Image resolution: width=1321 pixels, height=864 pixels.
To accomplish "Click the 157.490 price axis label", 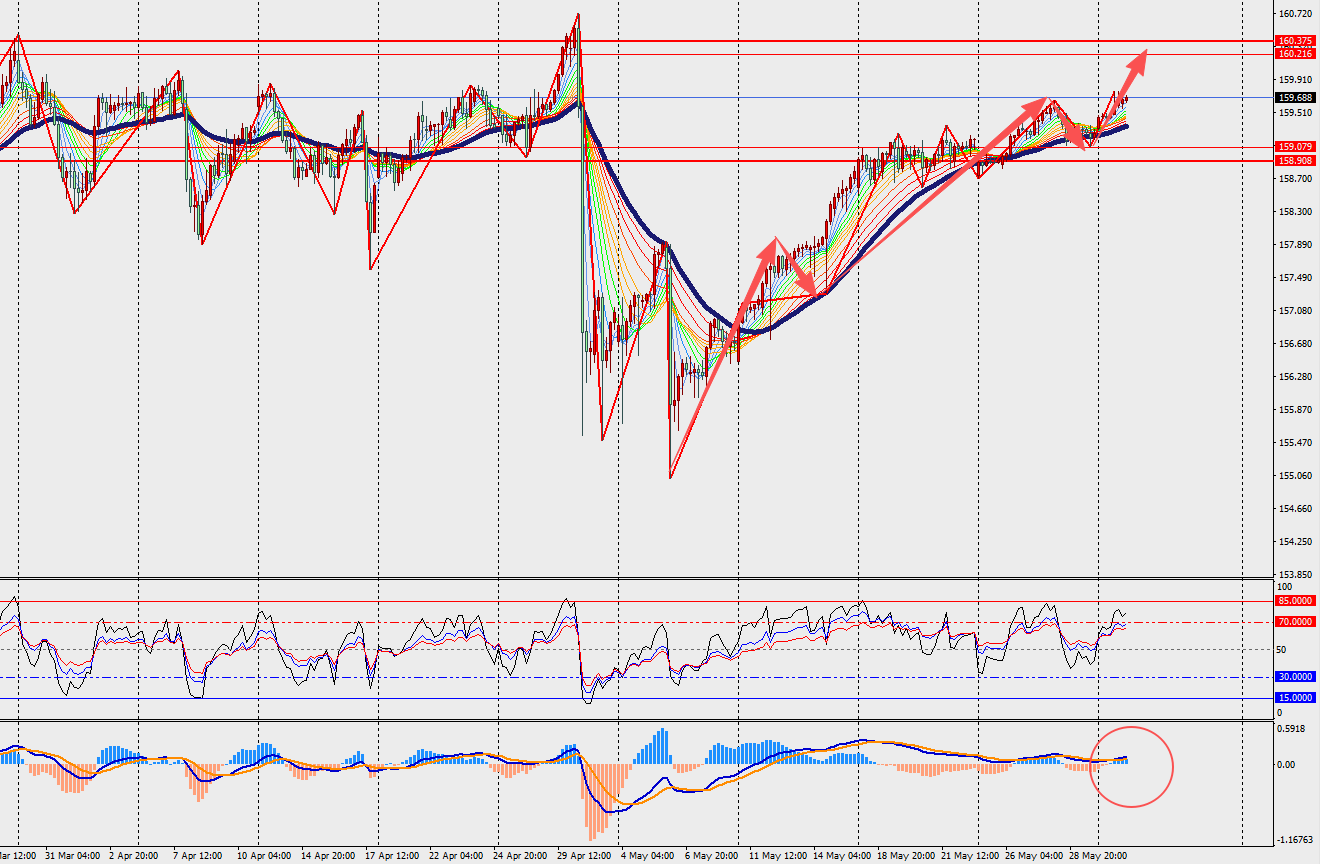I will point(1296,278).
